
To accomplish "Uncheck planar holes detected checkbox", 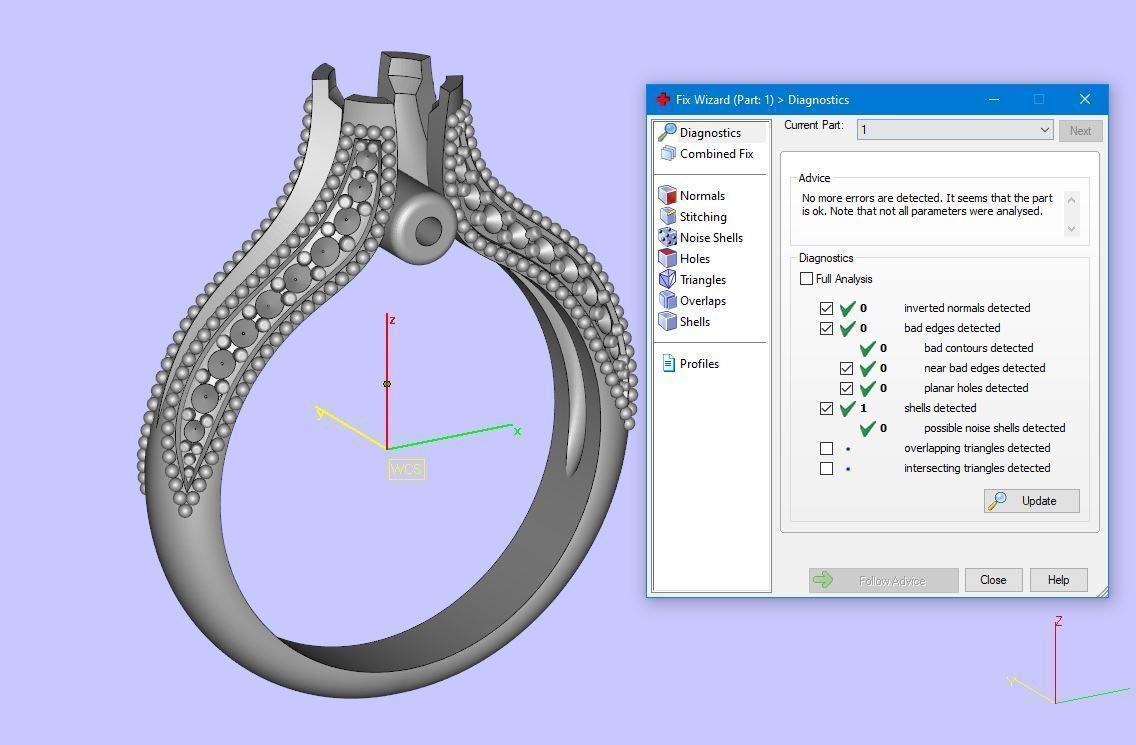I will pyautogui.click(x=846, y=388).
